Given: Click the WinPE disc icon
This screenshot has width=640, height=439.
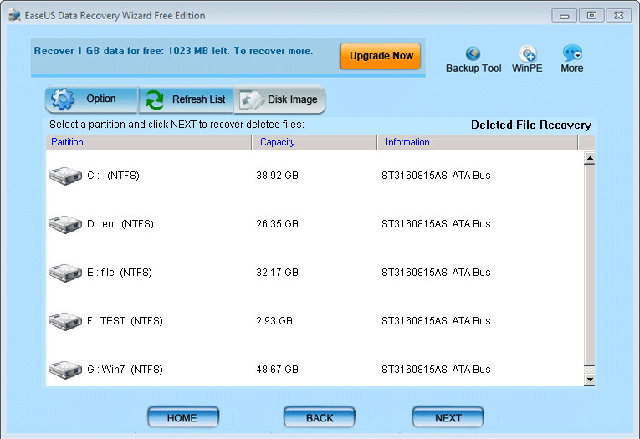Looking at the screenshot, I should 527,54.
